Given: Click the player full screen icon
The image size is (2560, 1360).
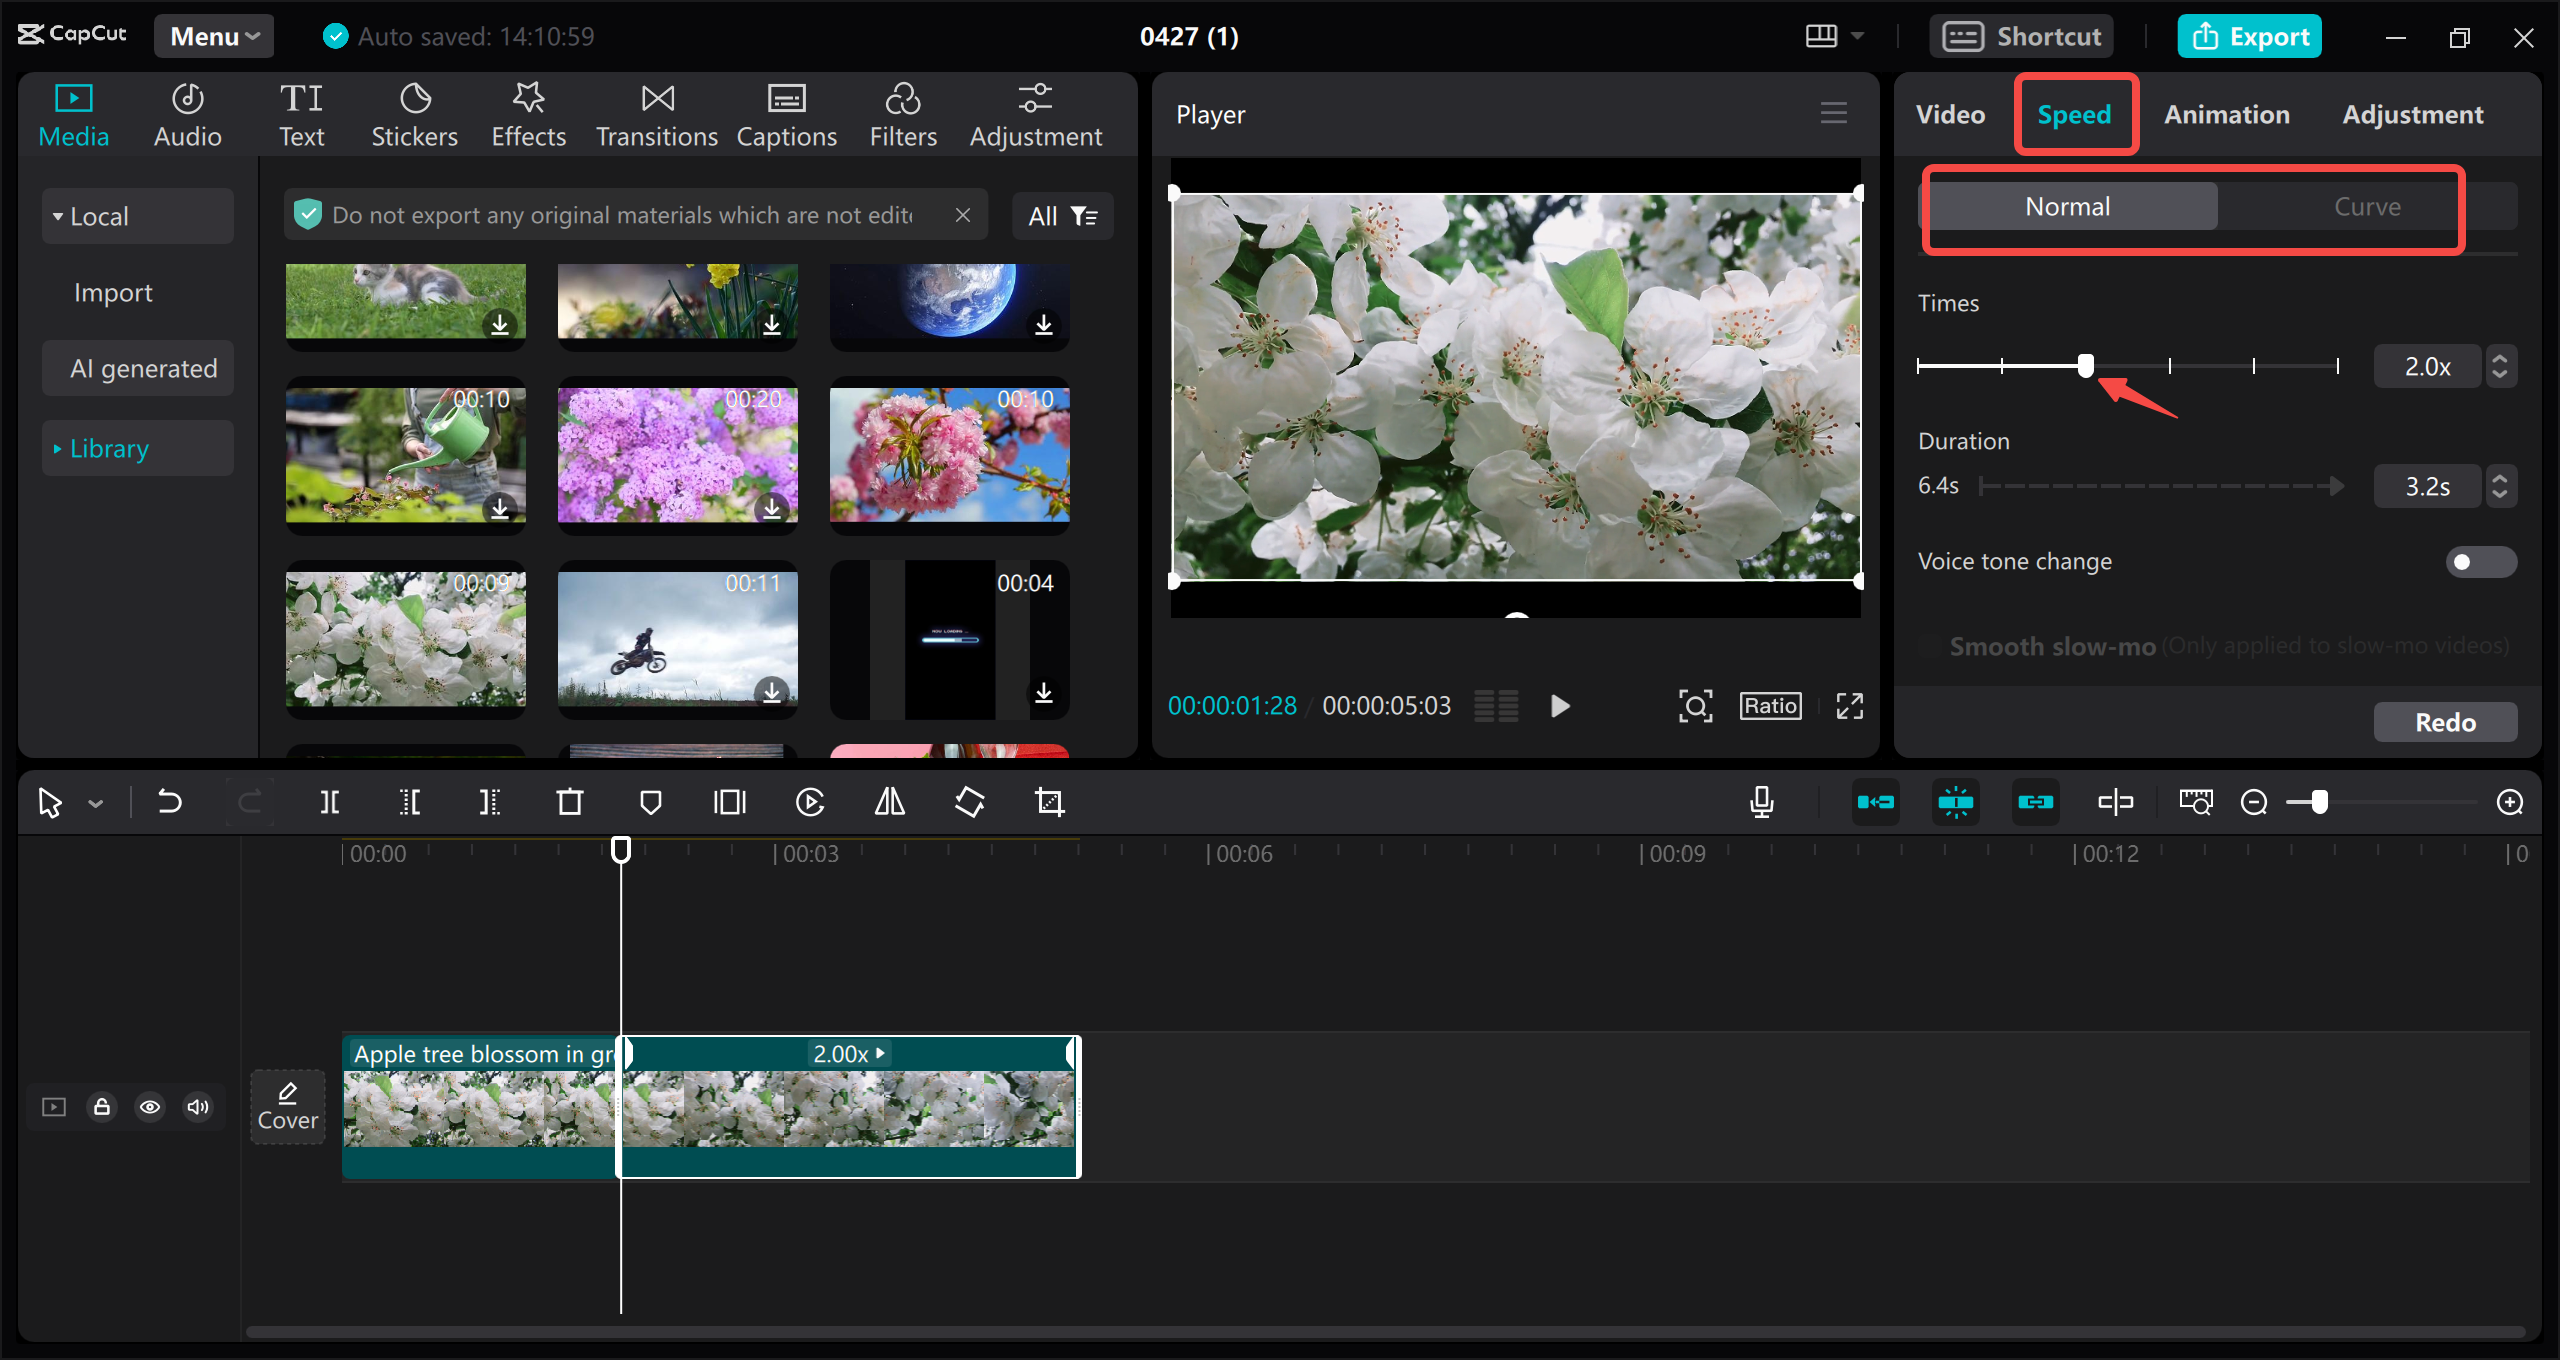Looking at the screenshot, I should [x=1850, y=706].
